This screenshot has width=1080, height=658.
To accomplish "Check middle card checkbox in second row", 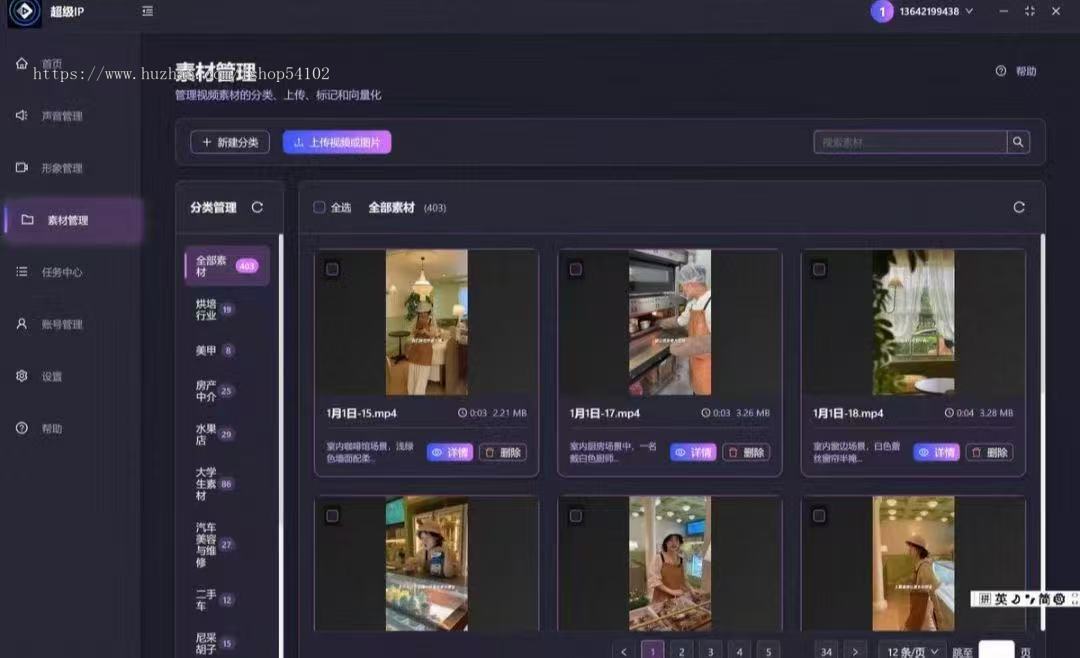I will point(576,515).
